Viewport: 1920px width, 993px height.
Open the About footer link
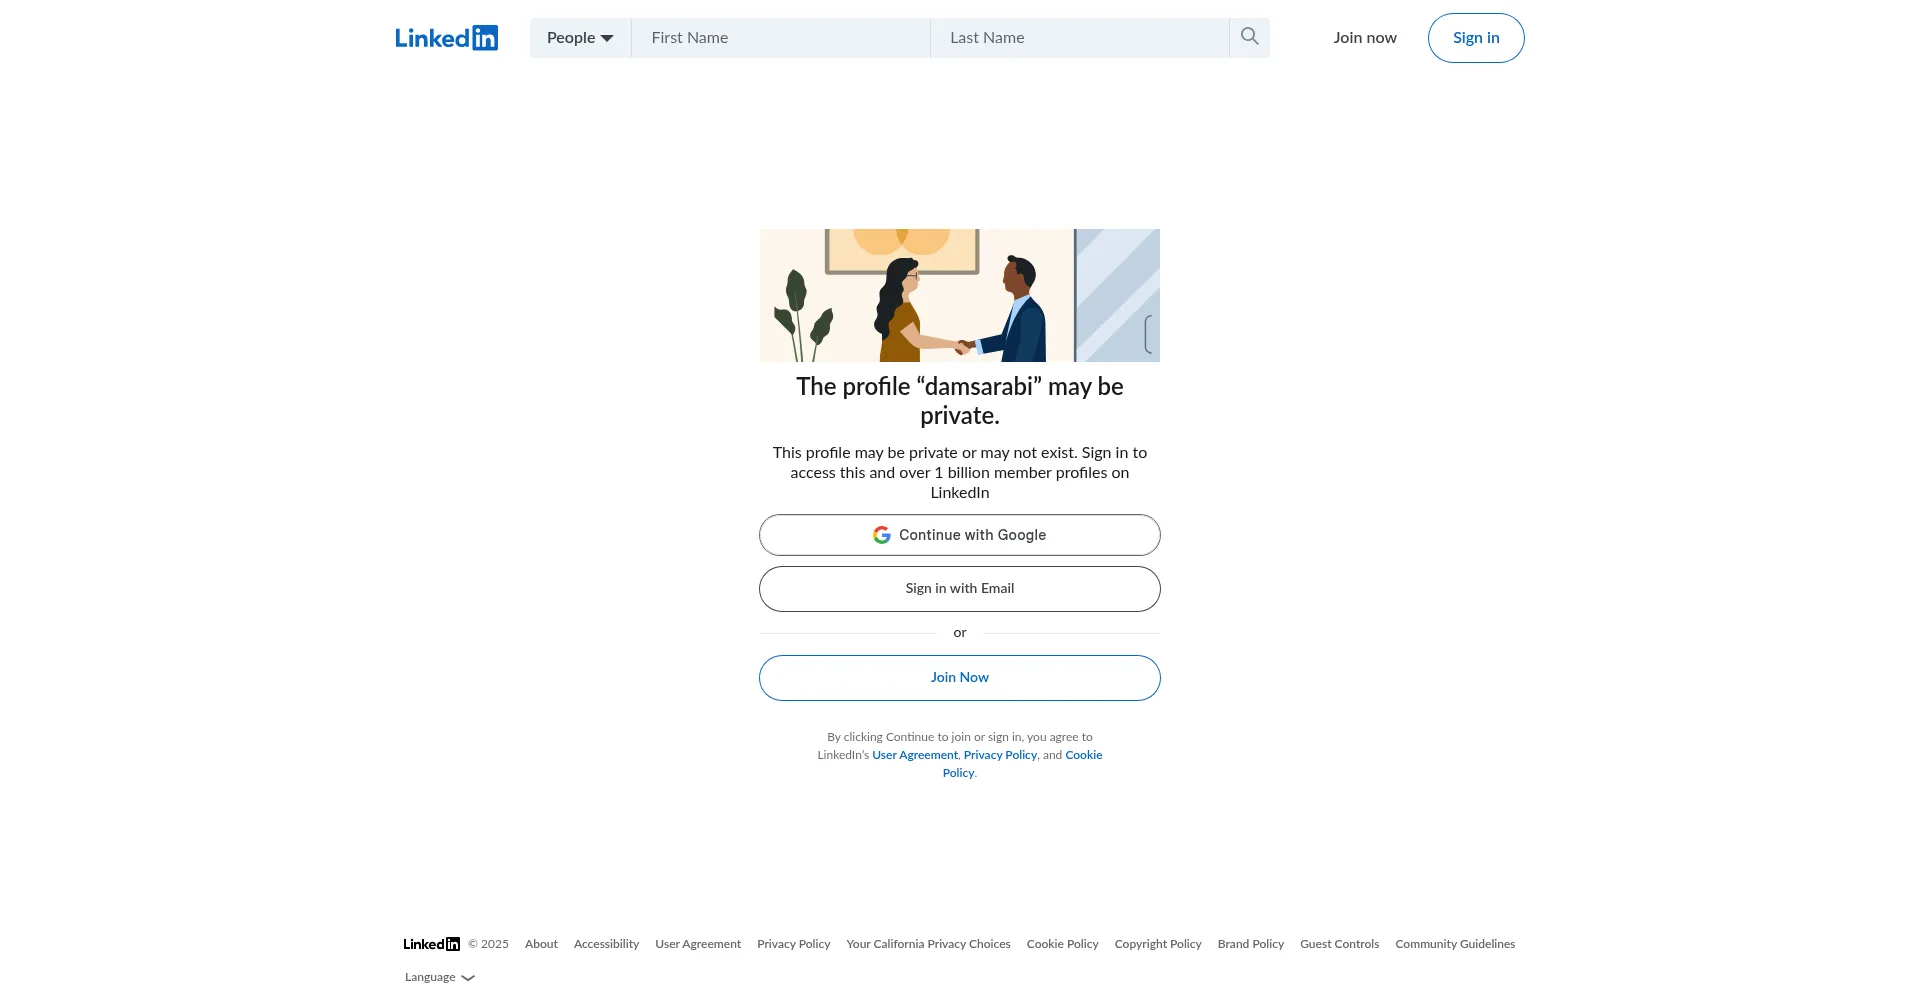[x=541, y=944]
